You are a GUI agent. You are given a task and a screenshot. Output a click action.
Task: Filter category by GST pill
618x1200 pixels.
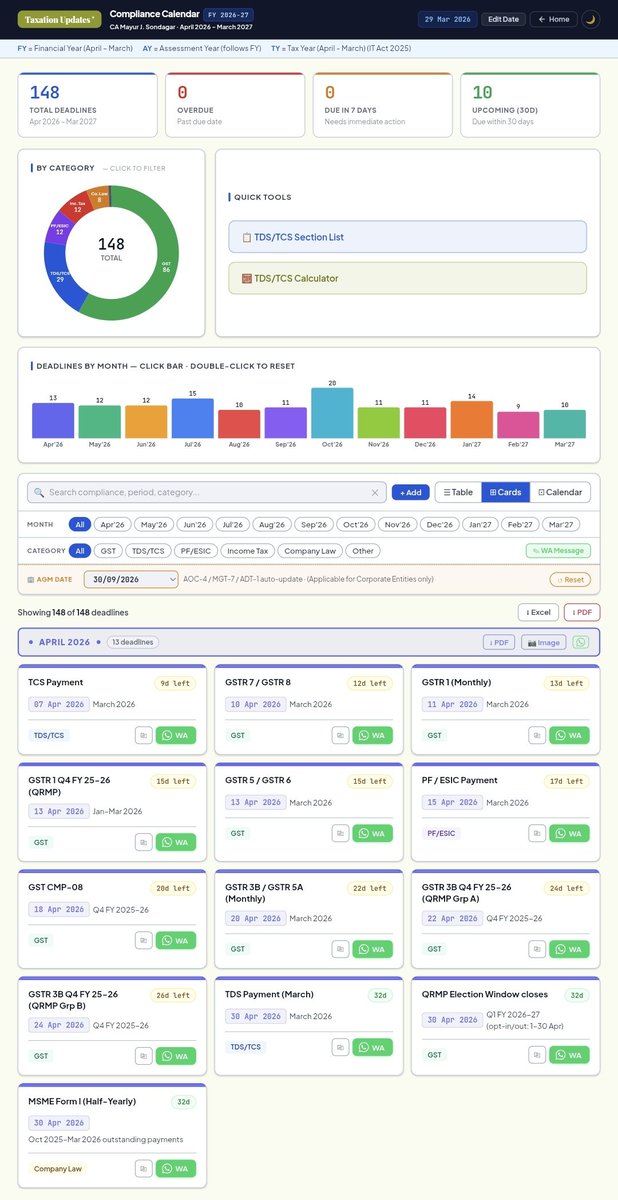tap(109, 551)
